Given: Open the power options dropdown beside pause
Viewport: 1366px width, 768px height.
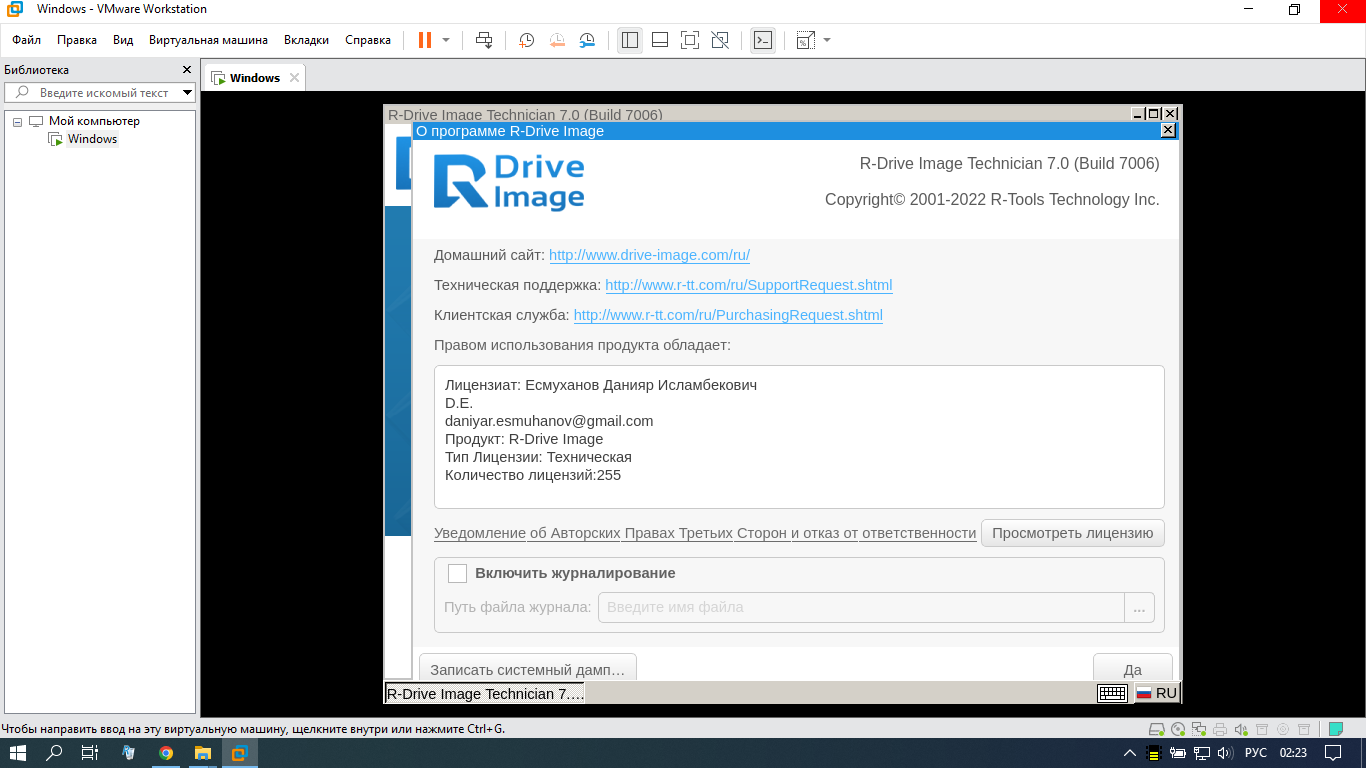Looking at the screenshot, I should click(446, 40).
